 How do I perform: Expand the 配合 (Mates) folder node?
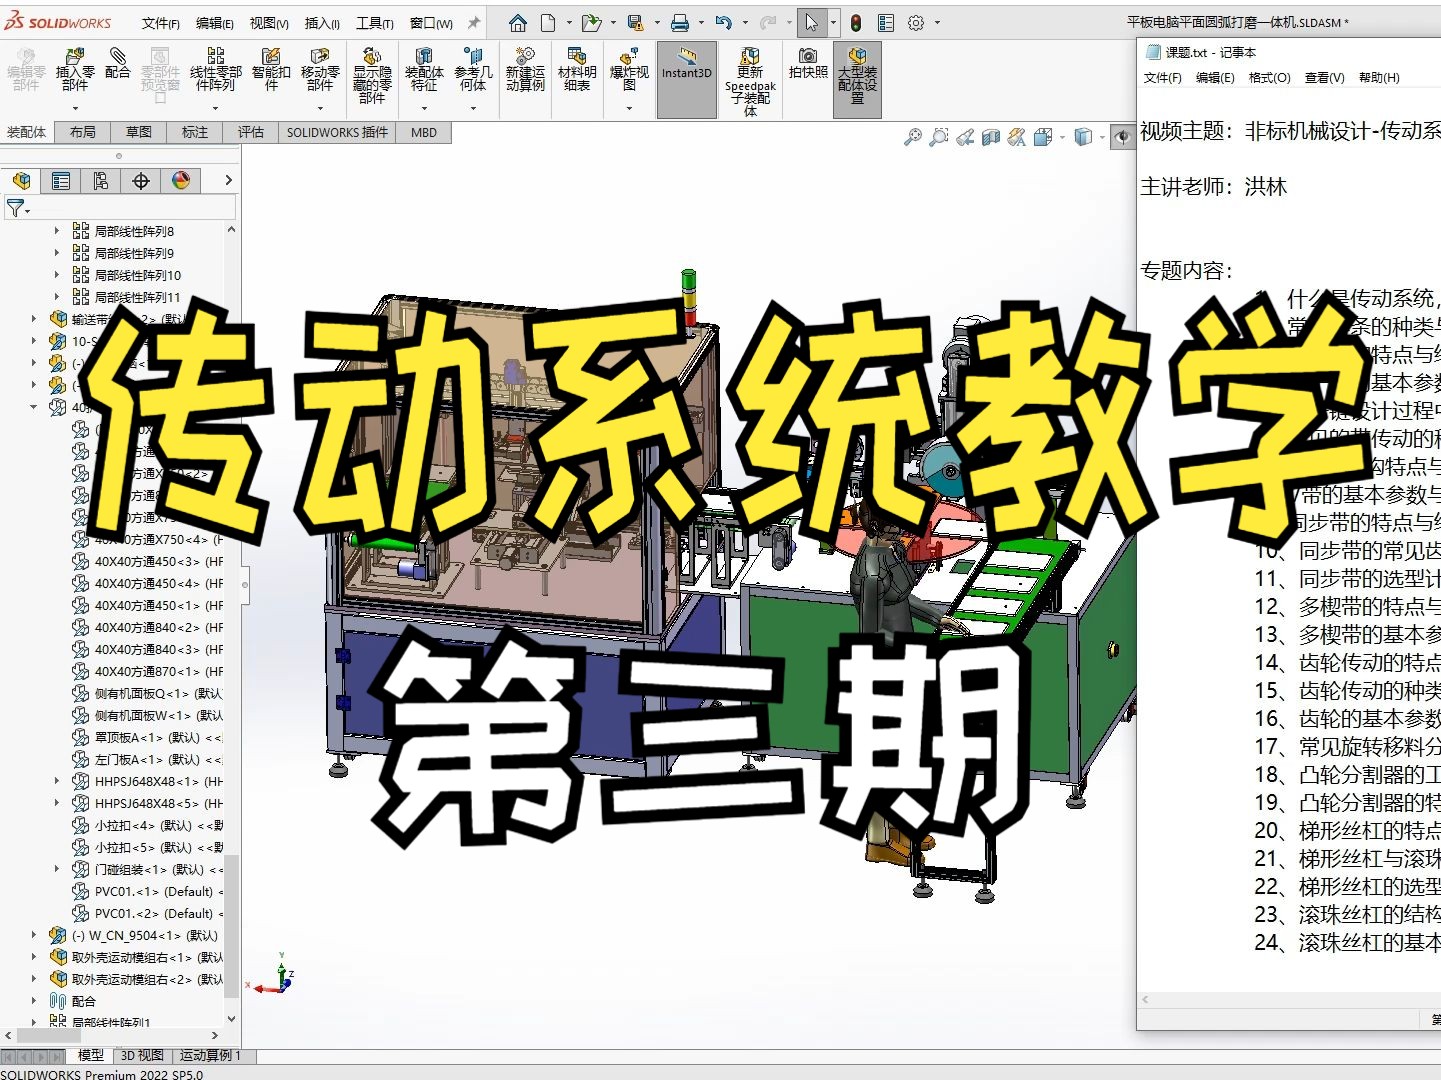34,1001
